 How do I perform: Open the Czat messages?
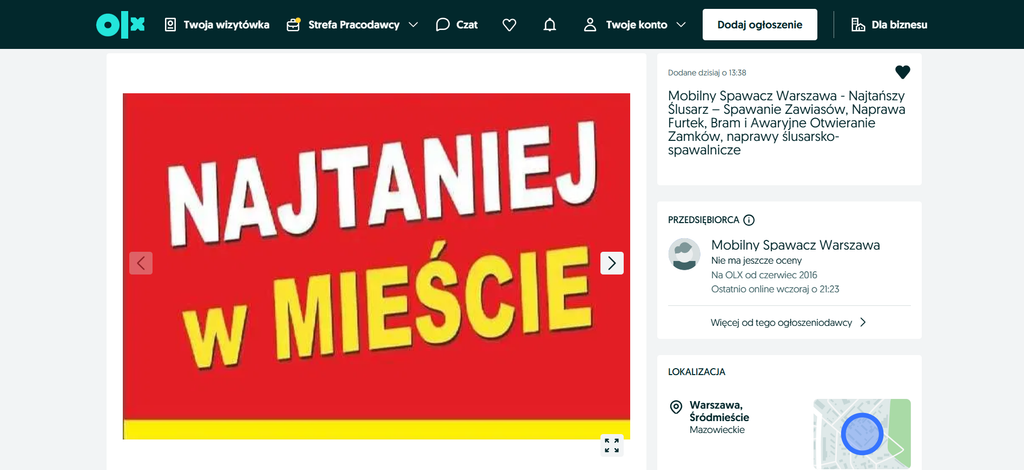[456, 25]
